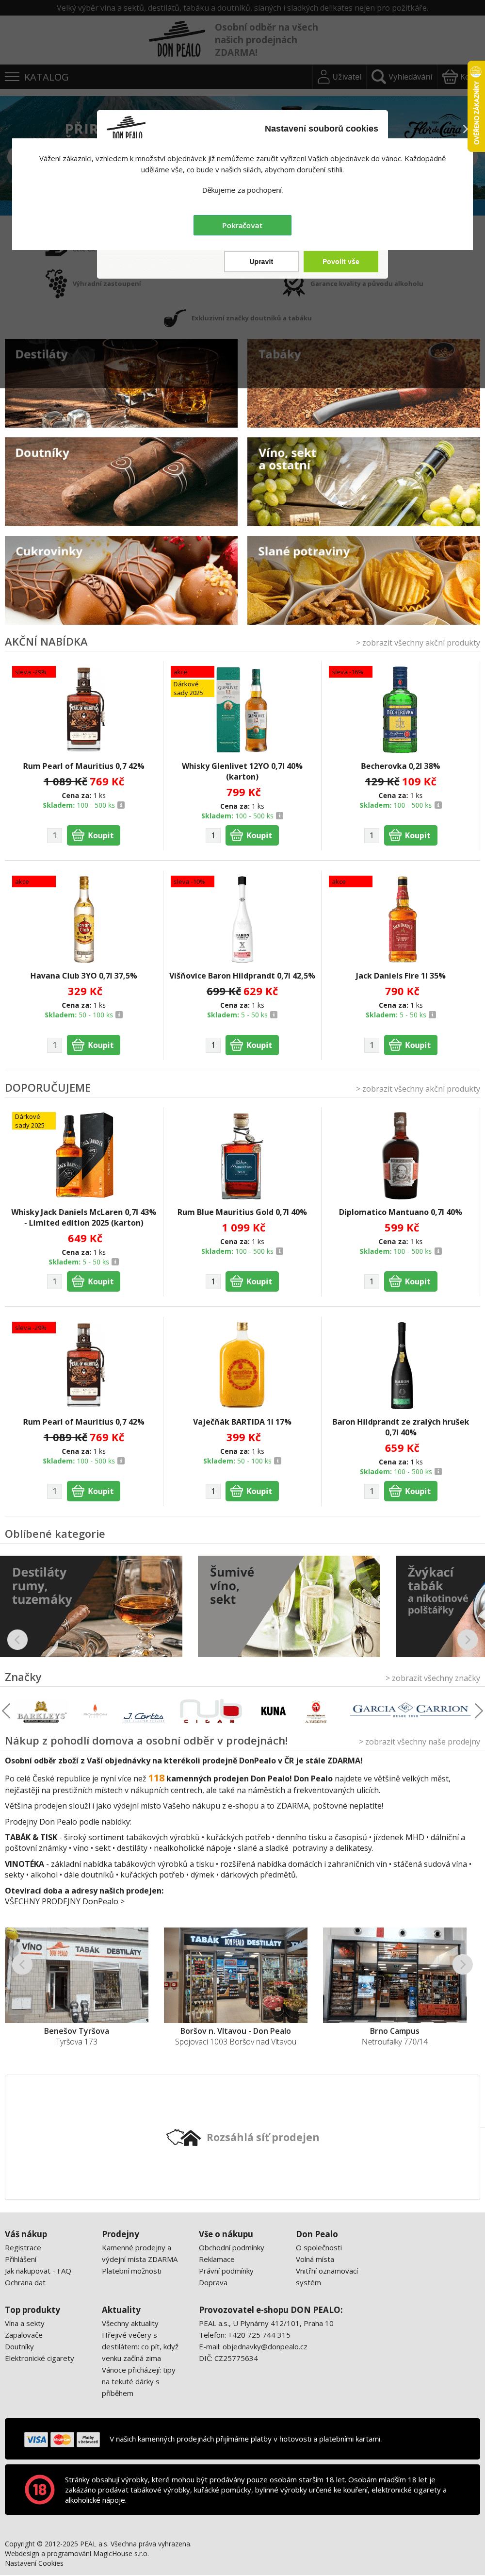This screenshot has height=2576, width=485.
Task: Click Koupit for Jack Daniels Fire
Action: click(410, 1045)
